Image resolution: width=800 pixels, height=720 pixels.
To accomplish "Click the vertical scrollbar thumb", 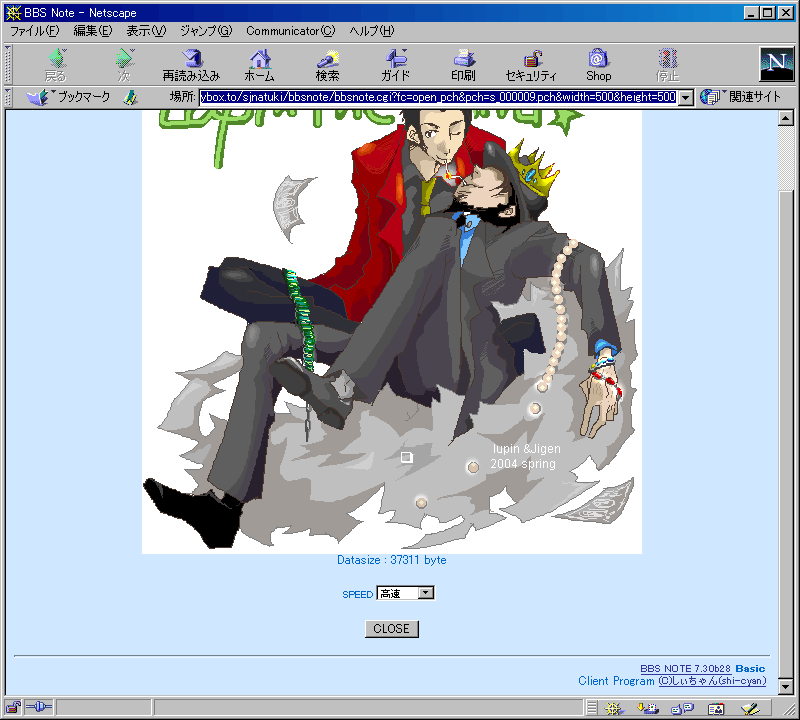I will coord(786,436).
